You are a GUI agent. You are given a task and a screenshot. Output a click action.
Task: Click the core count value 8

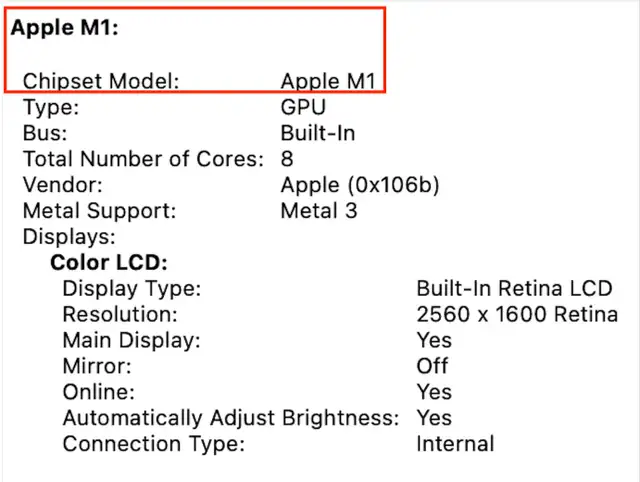click(287, 159)
